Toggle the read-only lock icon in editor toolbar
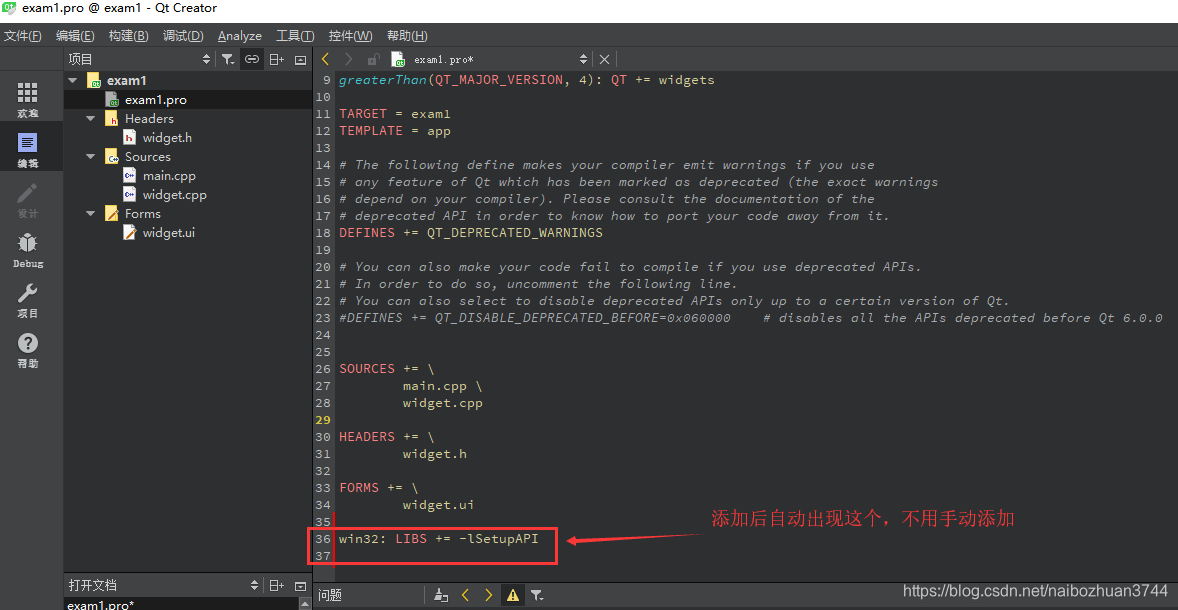 (x=372, y=59)
